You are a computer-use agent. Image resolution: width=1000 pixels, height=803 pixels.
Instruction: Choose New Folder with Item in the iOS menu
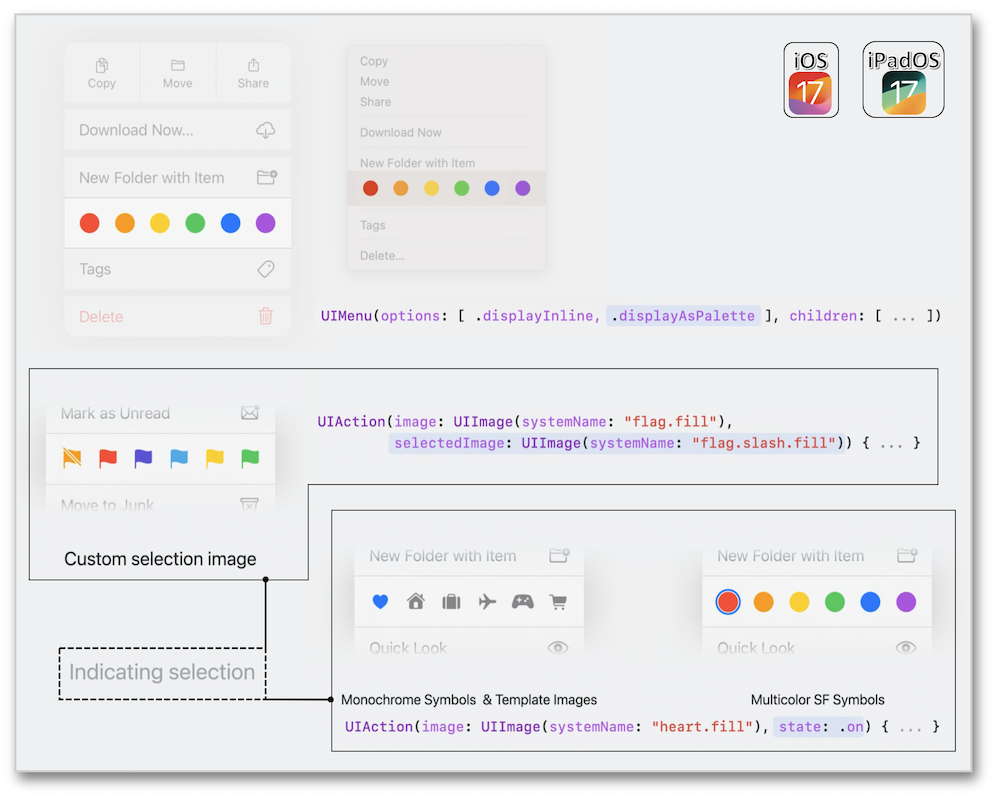click(178, 177)
